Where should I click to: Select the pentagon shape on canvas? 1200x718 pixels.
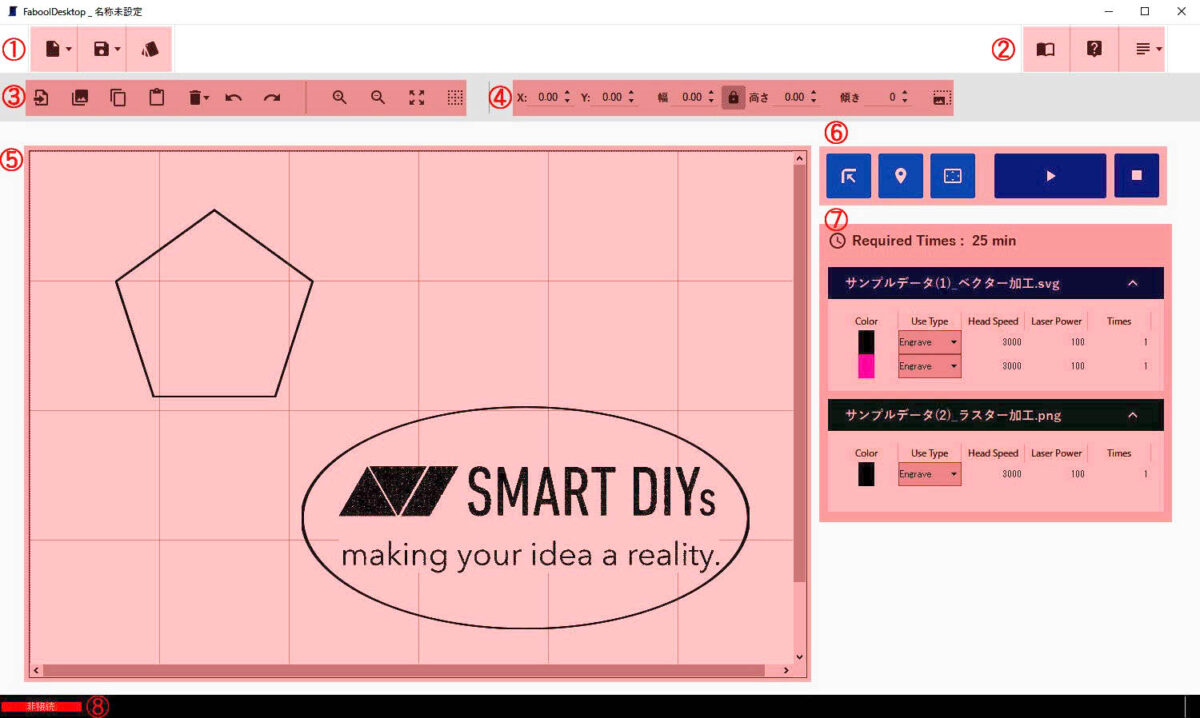tap(214, 304)
